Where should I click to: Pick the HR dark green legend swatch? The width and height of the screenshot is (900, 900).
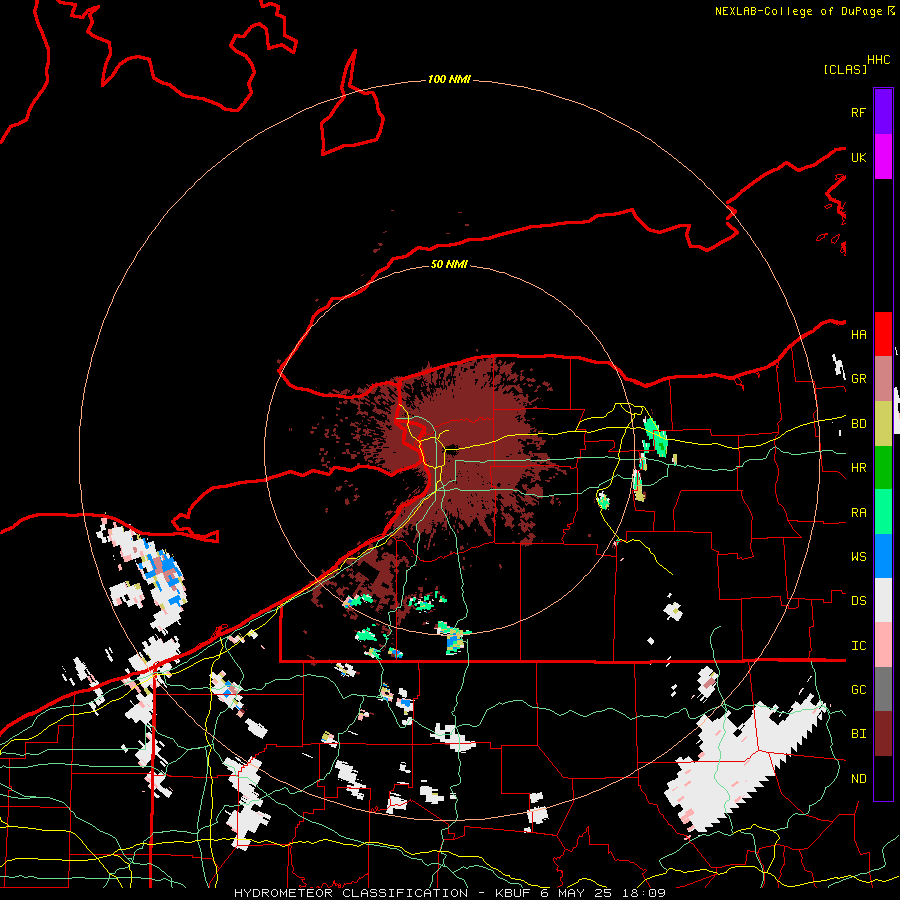pyautogui.click(x=883, y=468)
